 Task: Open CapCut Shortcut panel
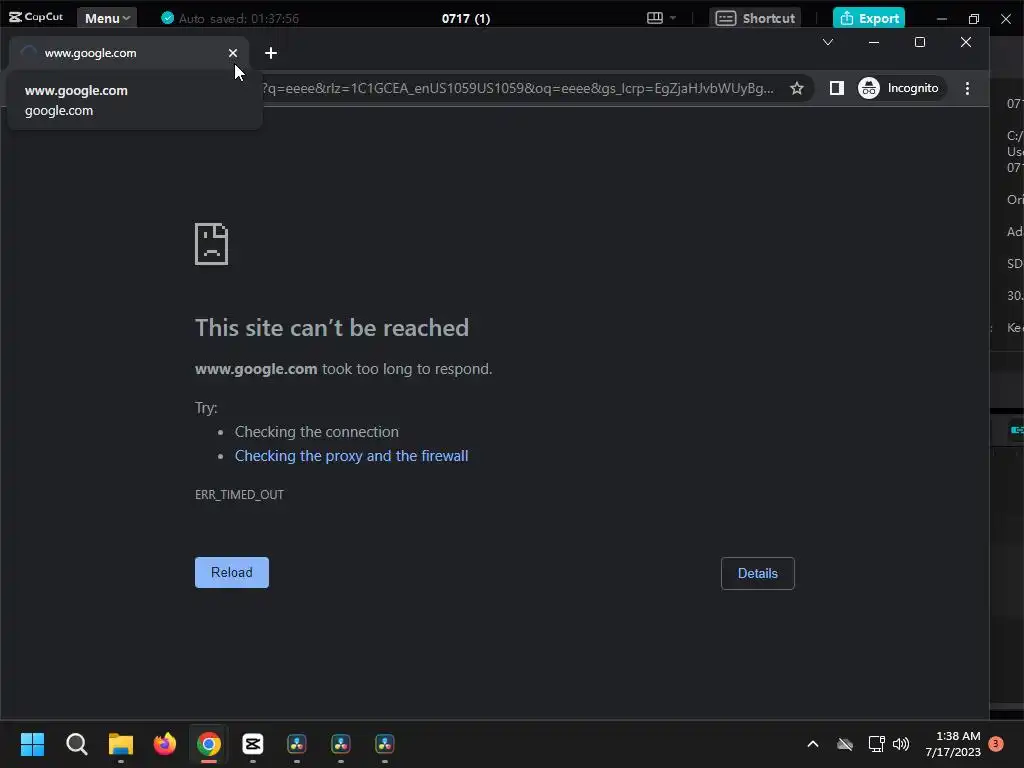[x=755, y=18]
